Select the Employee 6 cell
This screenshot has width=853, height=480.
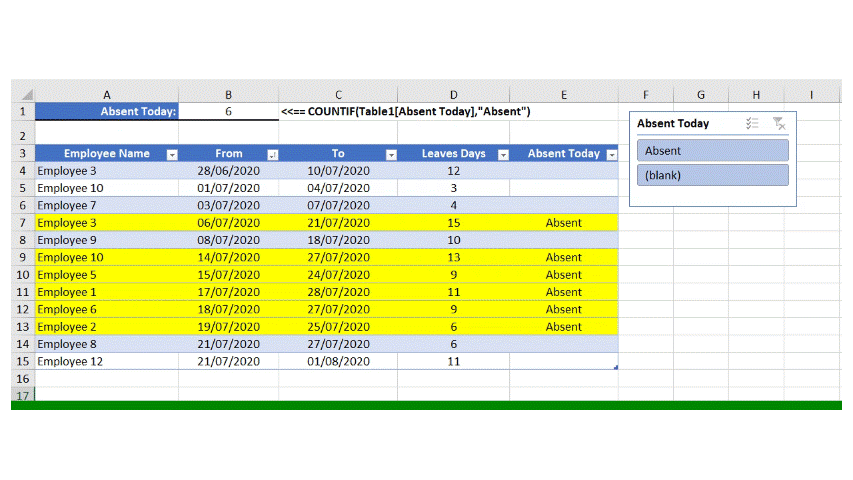coord(107,310)
